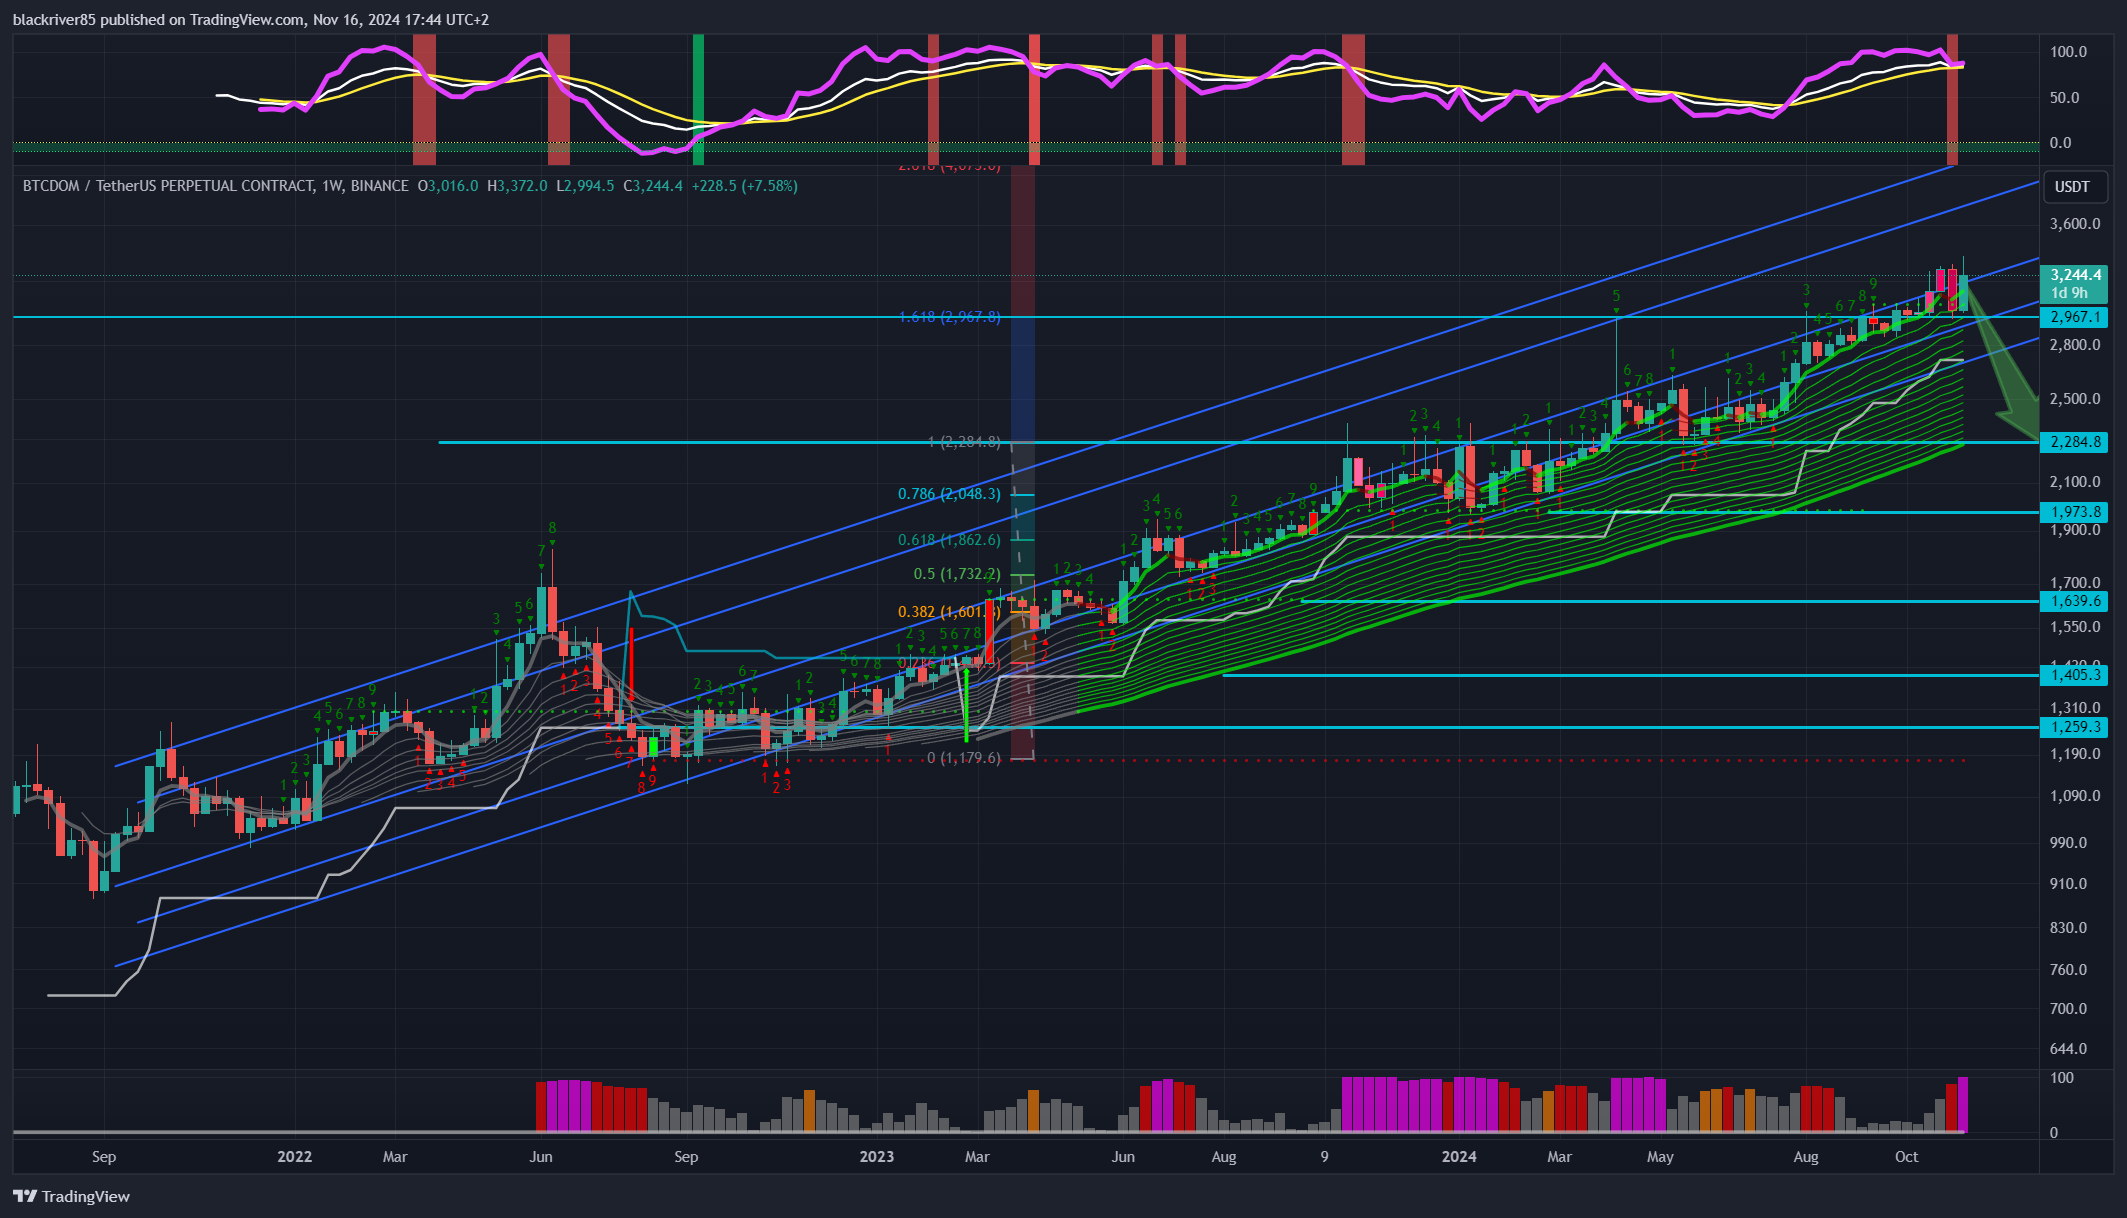Click the 1,973.8 horizontal line price label
Image resolution: width=2127 pixels, height=1218 pixels.
tap(2075, 512)
